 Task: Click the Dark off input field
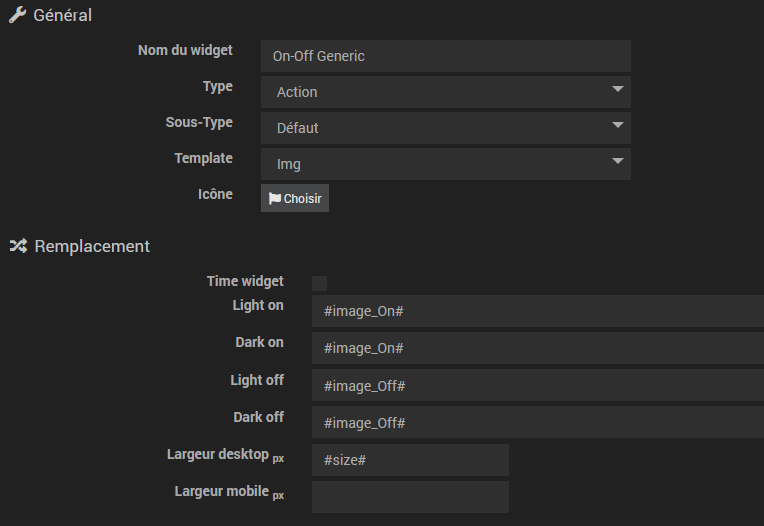pyautogui.click(x=538, y=422)
